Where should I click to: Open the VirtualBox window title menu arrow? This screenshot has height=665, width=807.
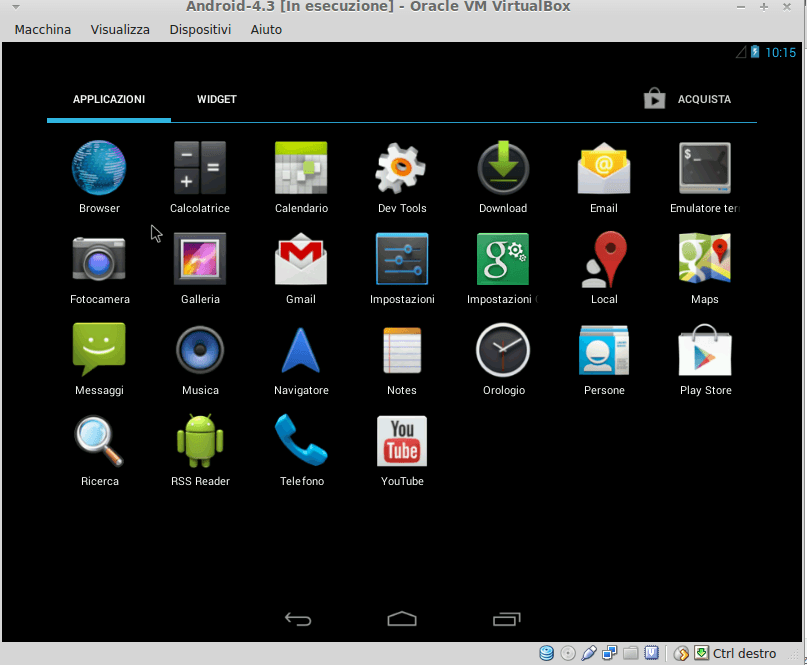pyautogui.click(x=16, y=7)
